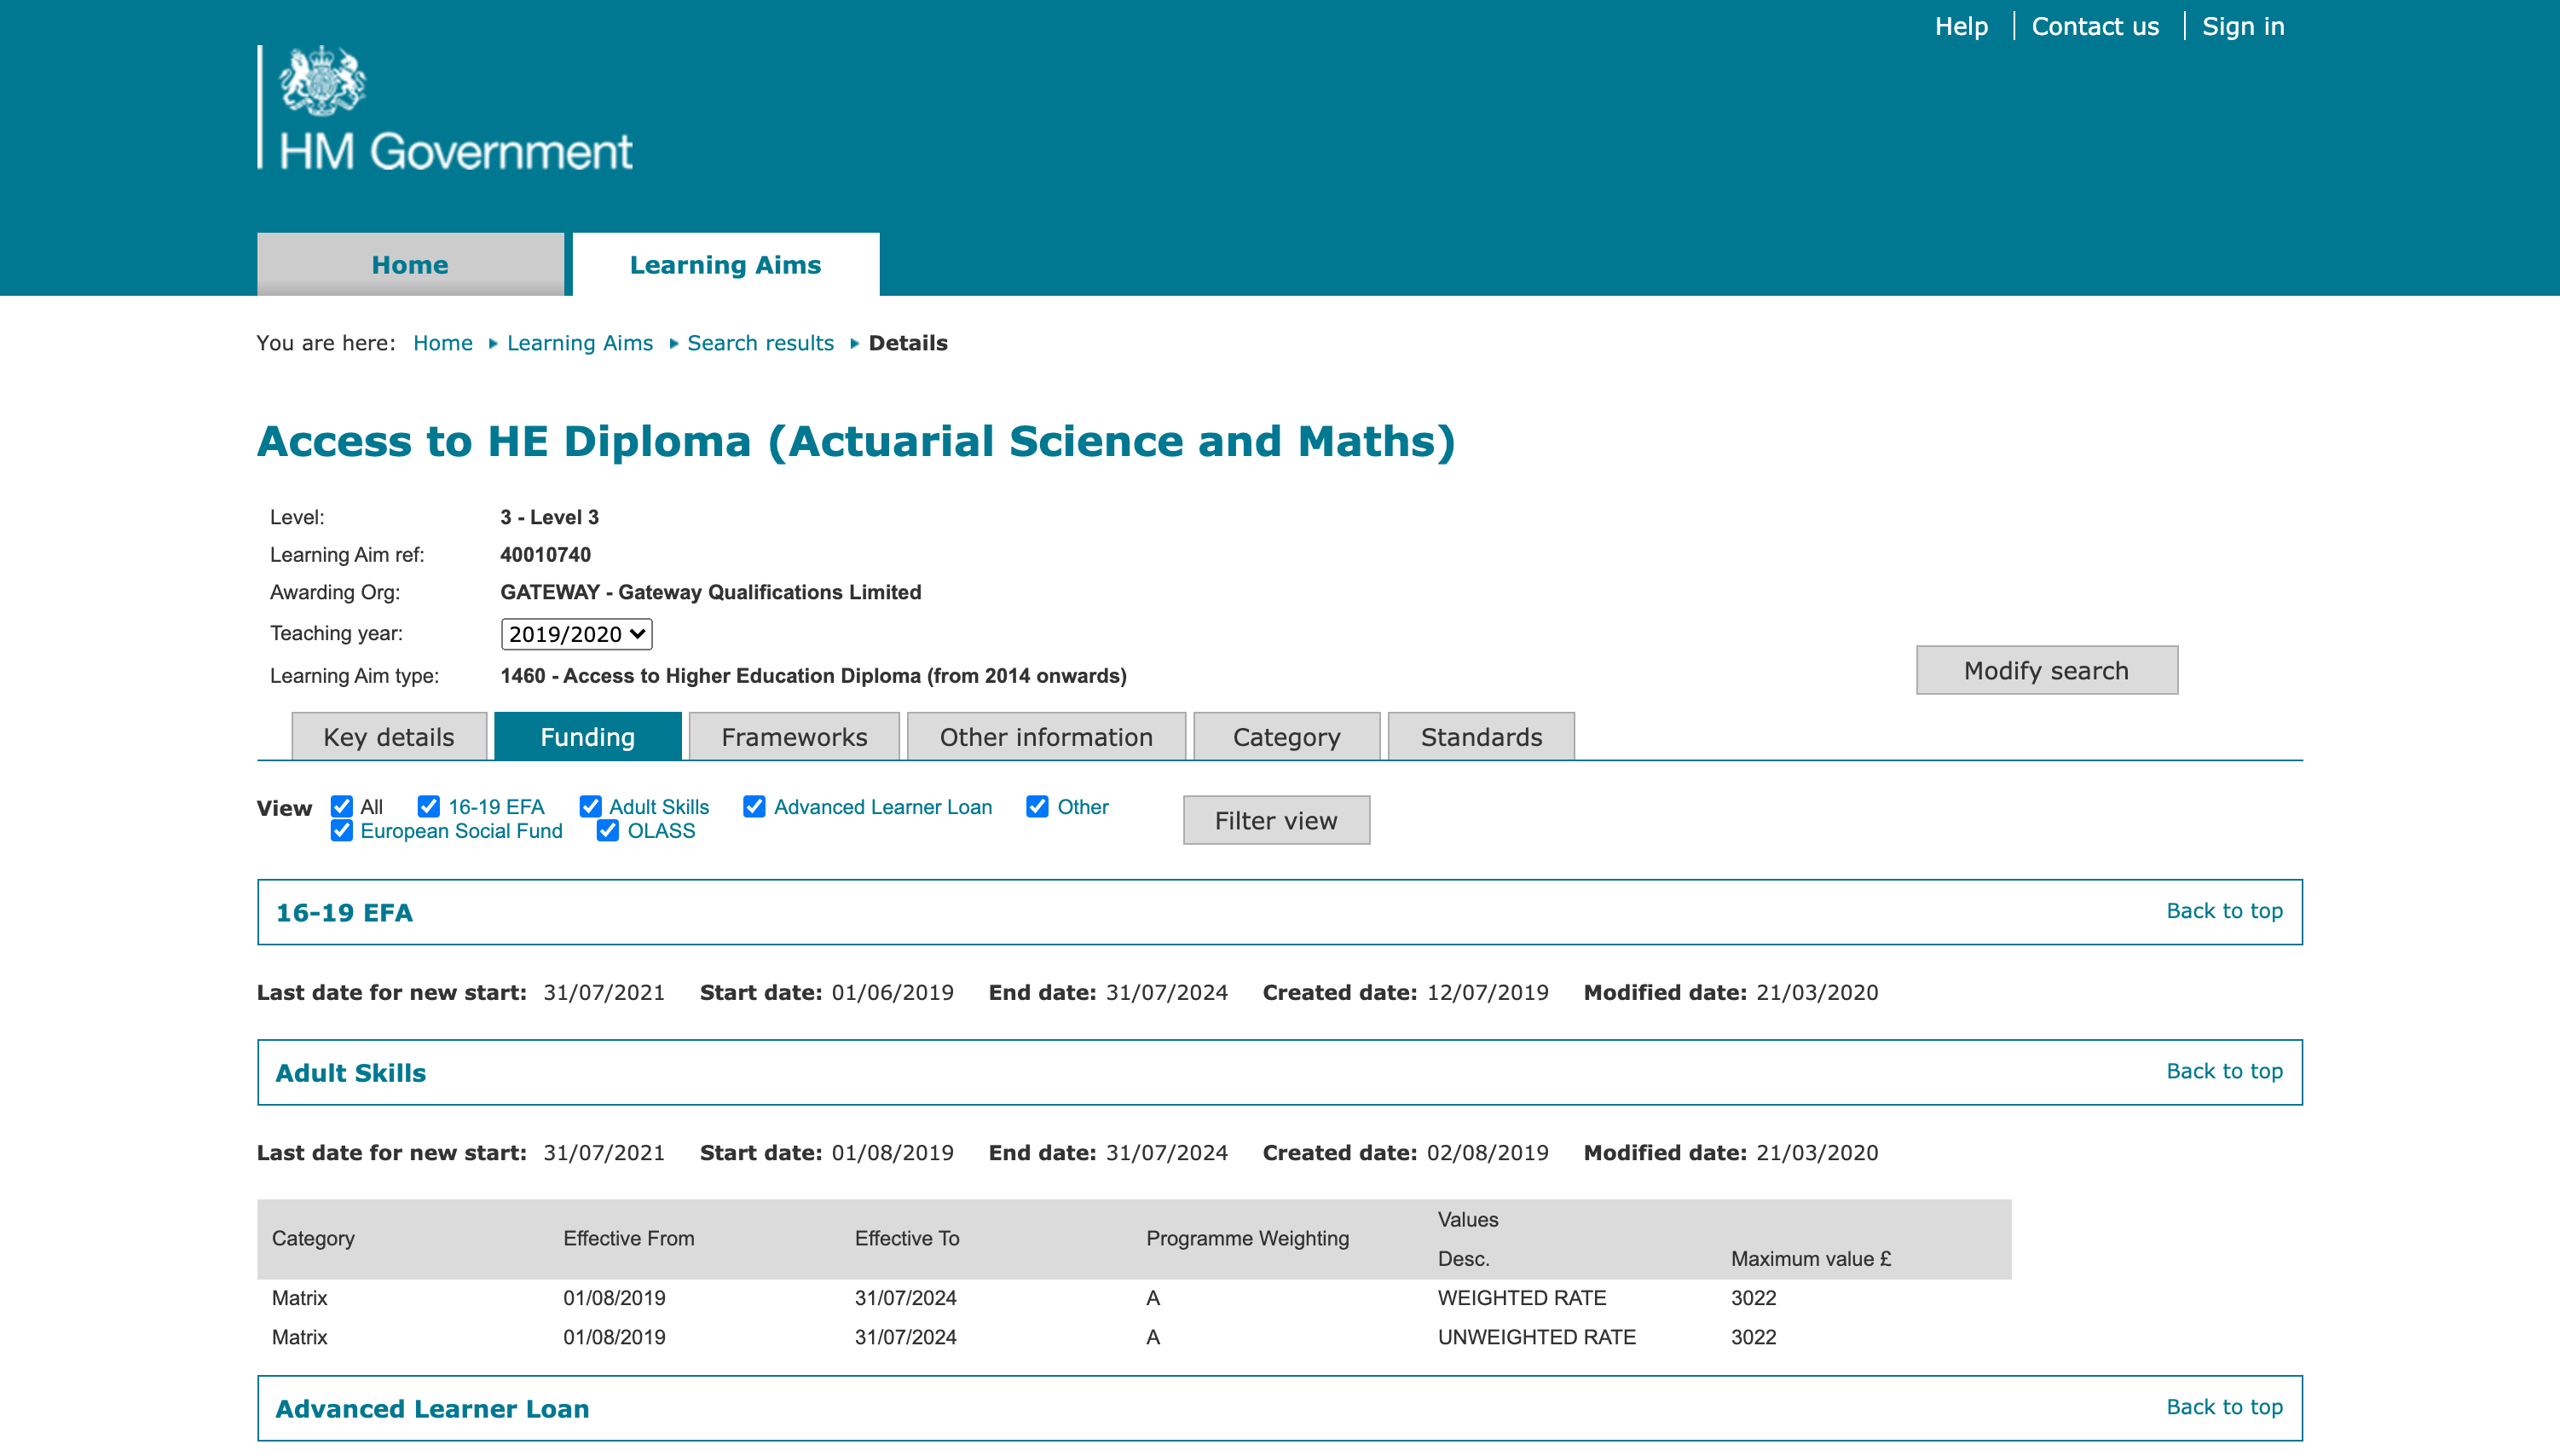This screenshot has width=2560, height=1456.
Task: Open the Frameworks tab
Action: point(794,737)
